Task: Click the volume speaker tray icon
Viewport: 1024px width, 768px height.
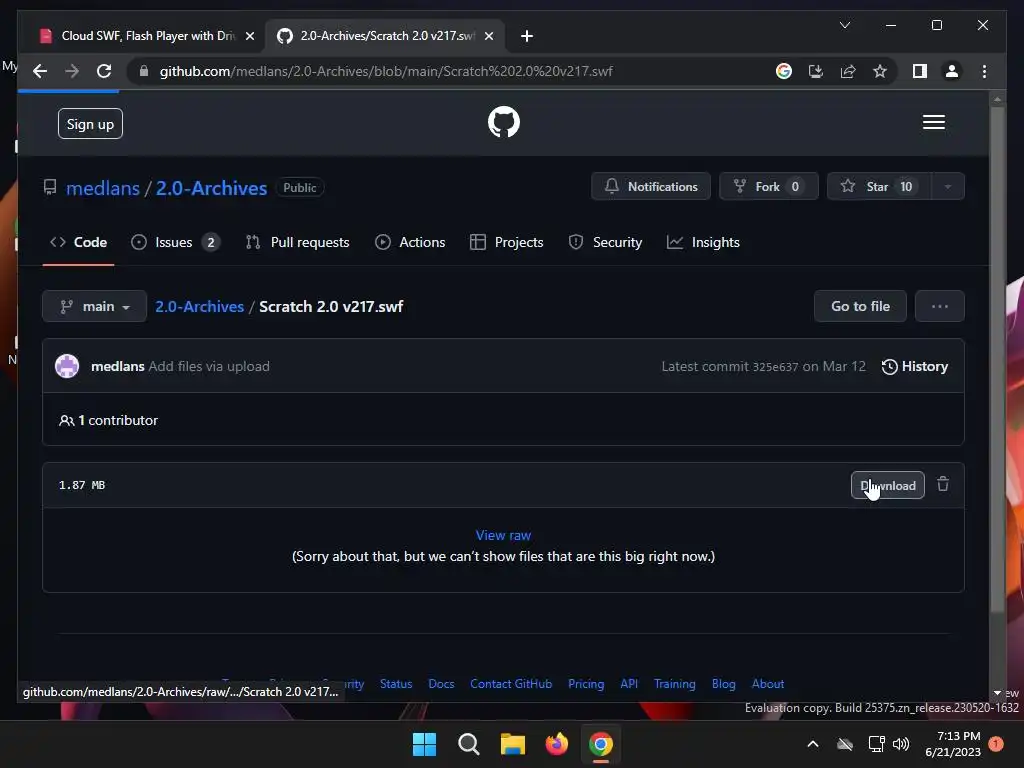Action: pos(901,744)
